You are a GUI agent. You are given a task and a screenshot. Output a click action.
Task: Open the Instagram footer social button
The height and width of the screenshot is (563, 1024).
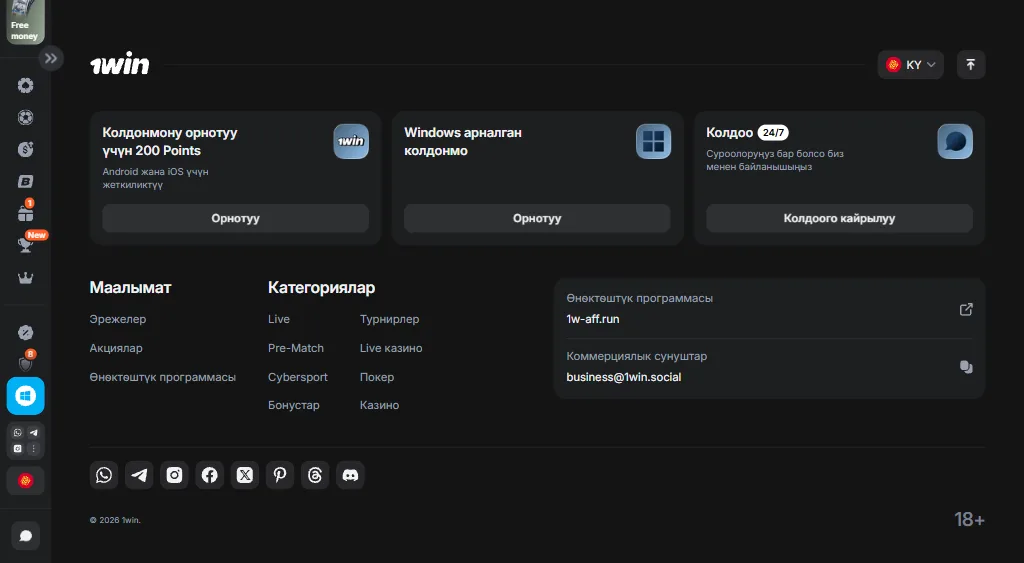pyautogui.click(x=174, y=475)
